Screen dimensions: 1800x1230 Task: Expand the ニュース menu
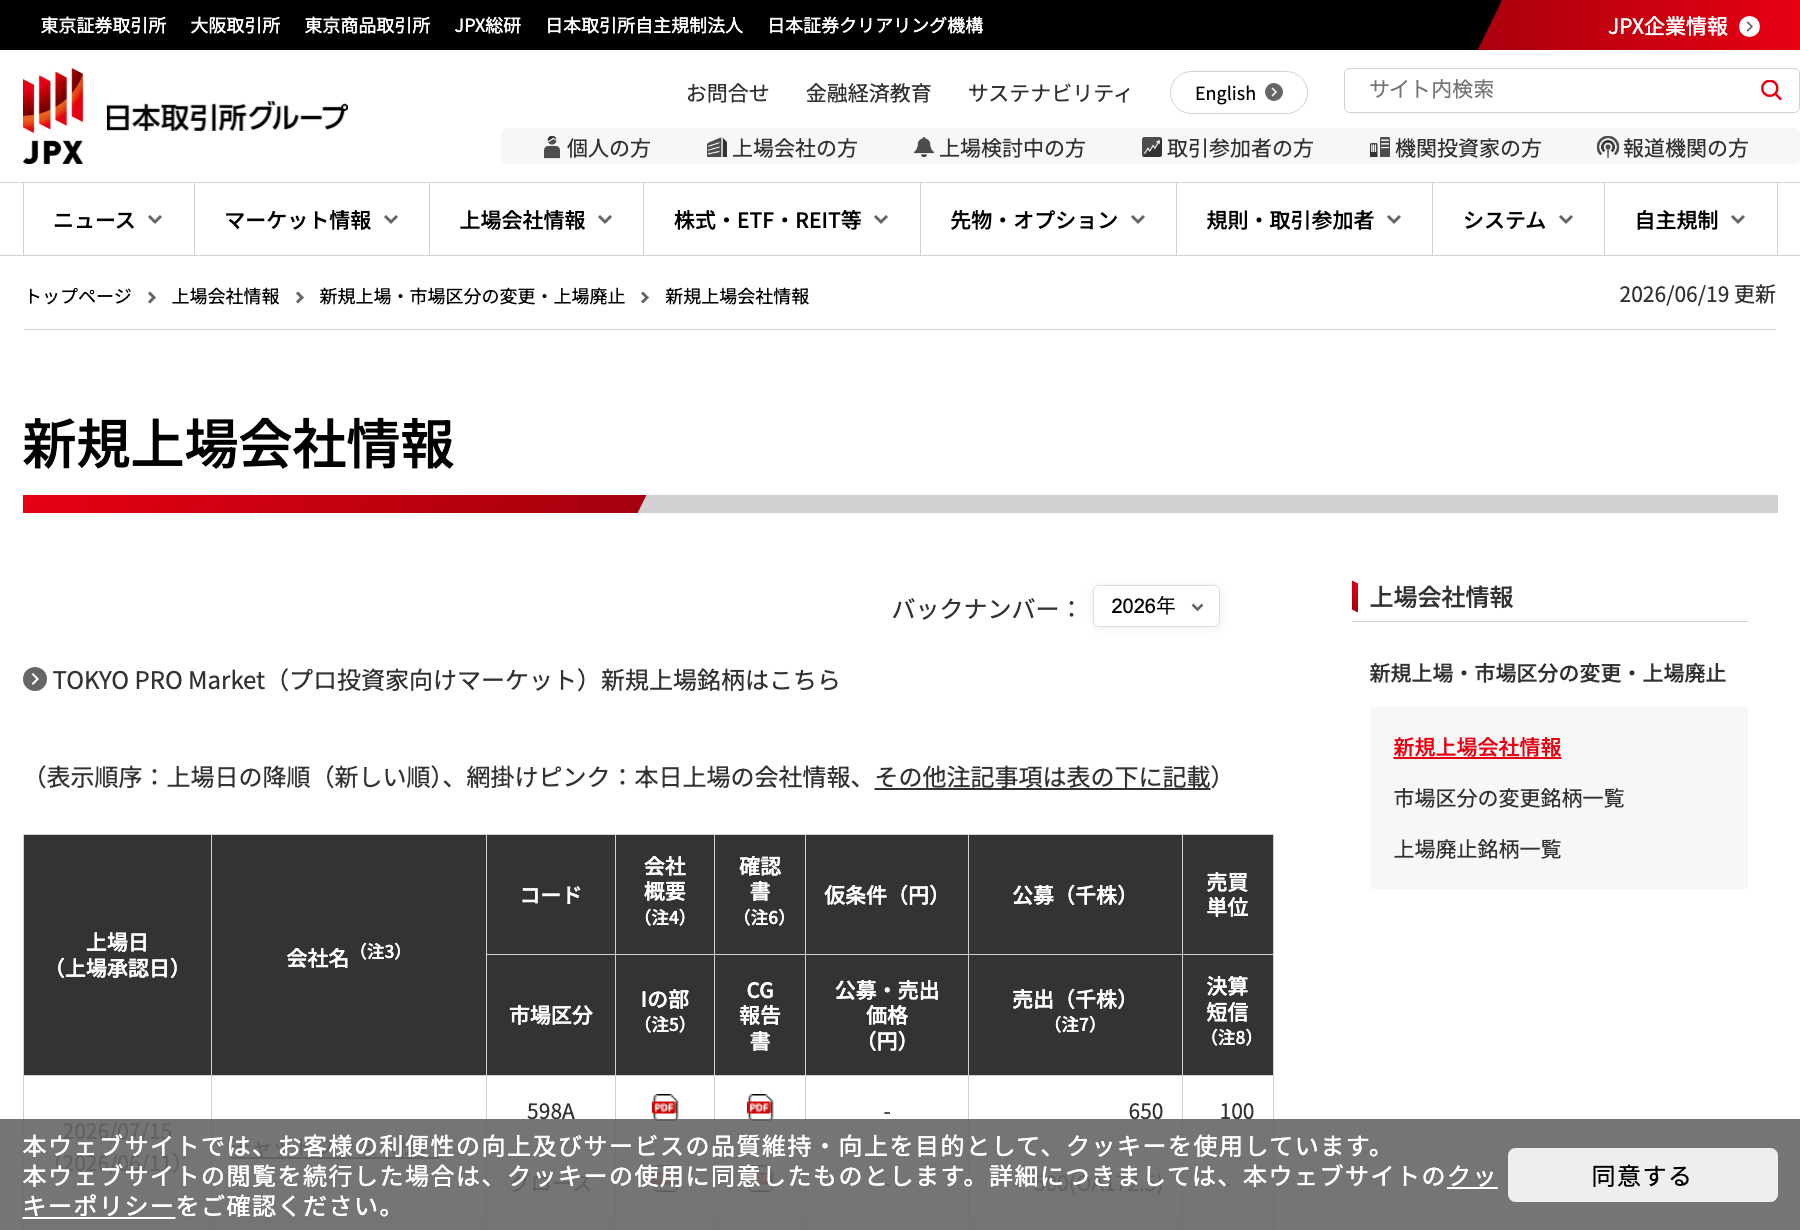[x=108, y=220]
